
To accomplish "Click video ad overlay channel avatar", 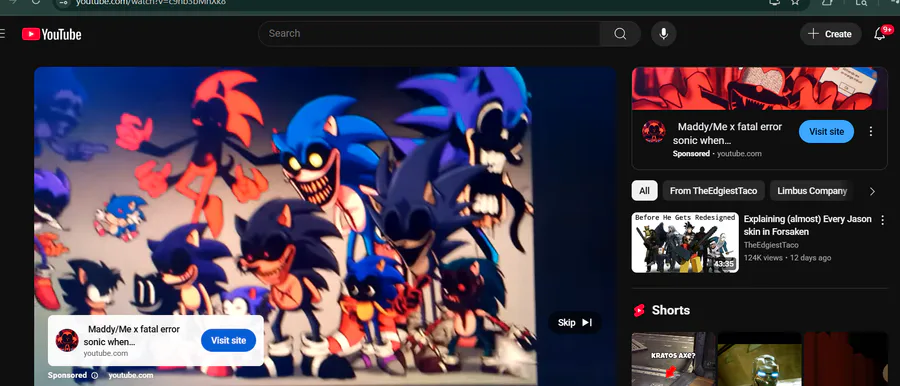I will pos(67,340).
